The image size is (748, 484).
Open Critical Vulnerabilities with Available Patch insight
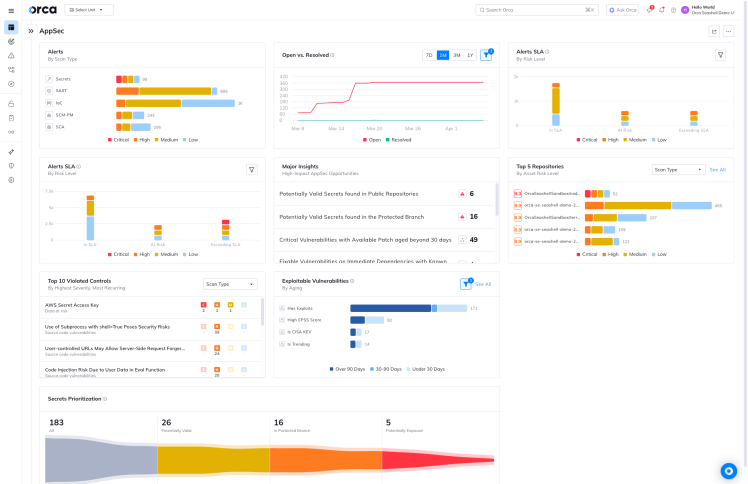tap(384, 240)
